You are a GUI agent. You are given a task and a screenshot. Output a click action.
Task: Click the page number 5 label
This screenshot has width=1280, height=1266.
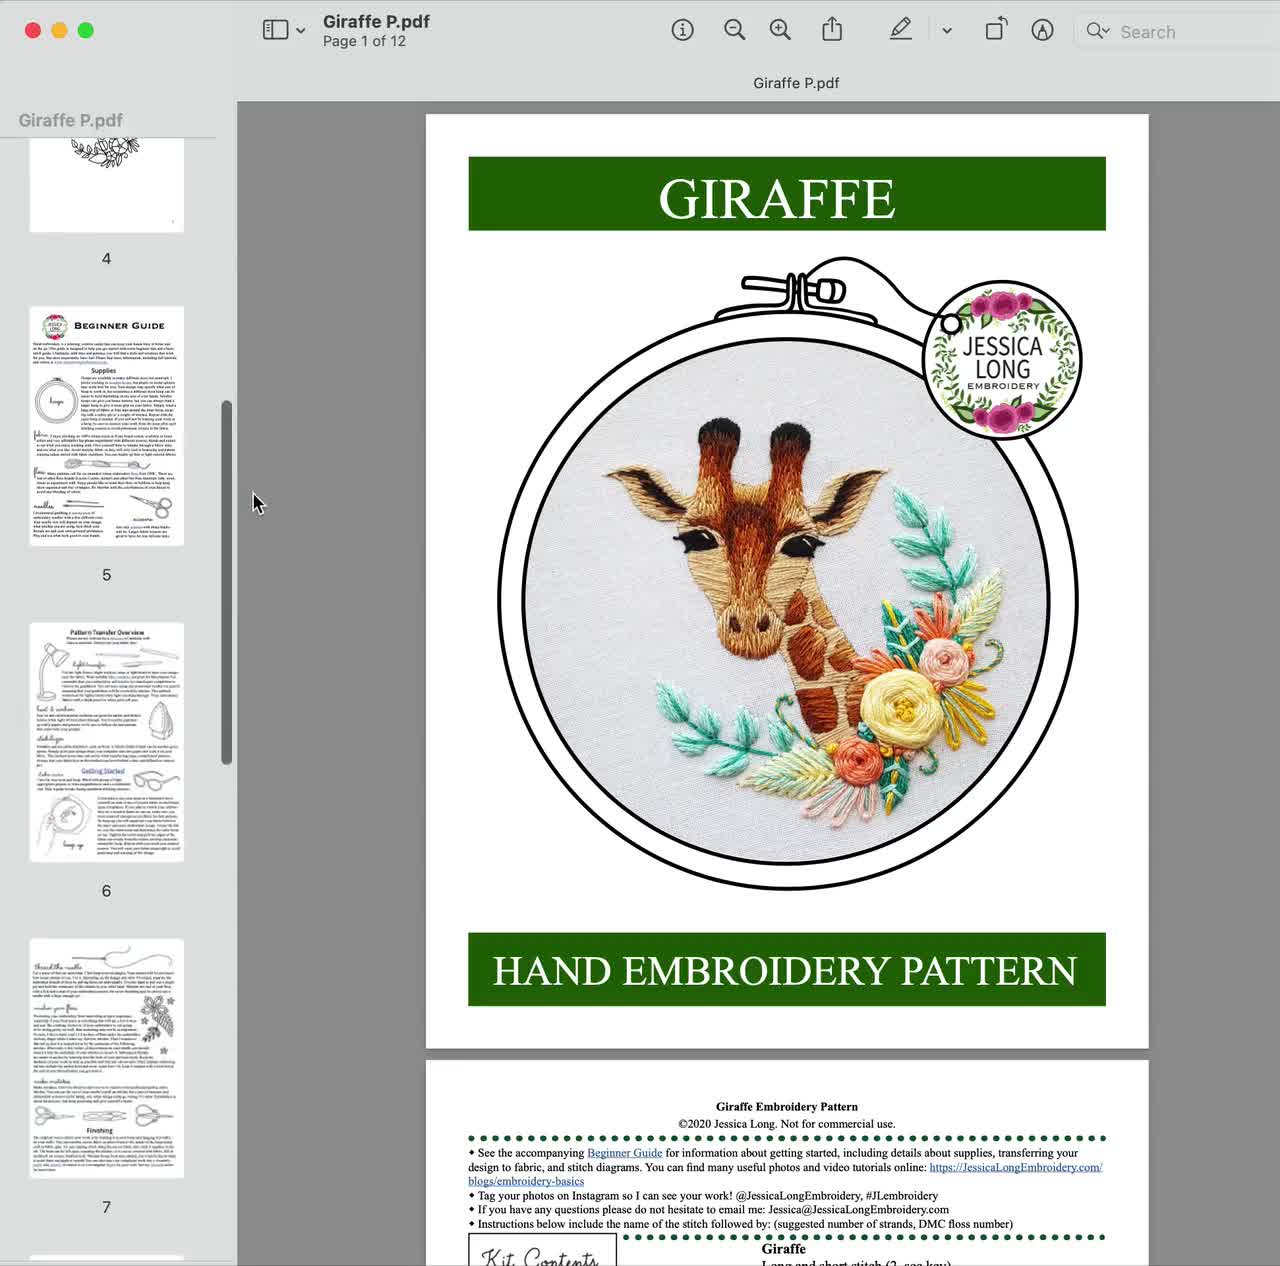pos(106,575)
